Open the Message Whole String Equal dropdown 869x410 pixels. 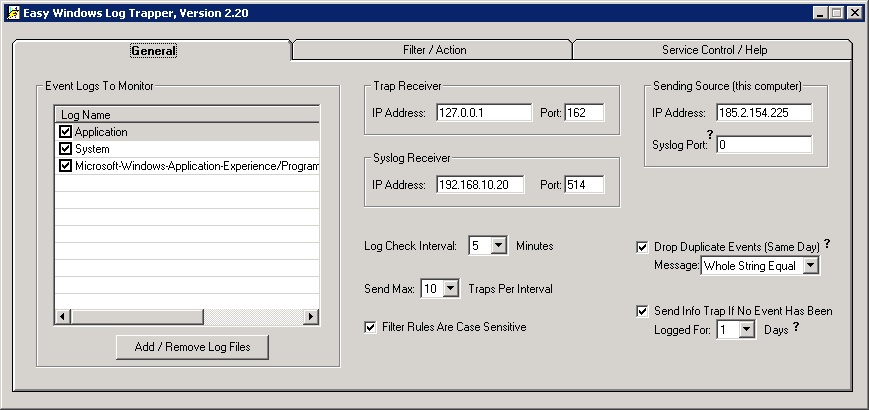(x=810, y=265)
